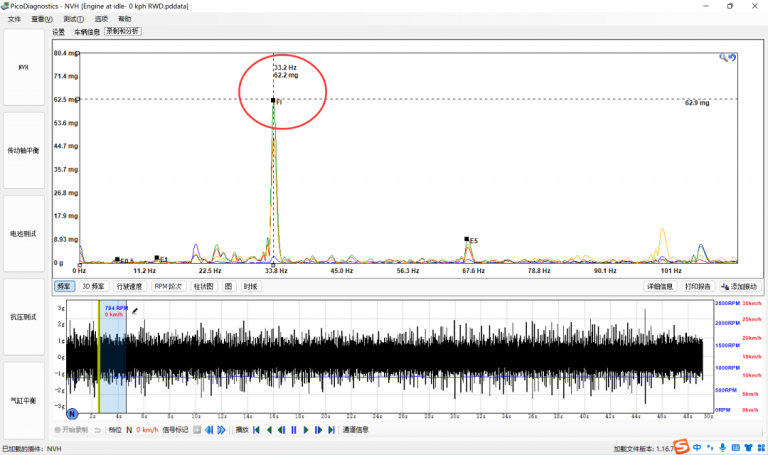
Task: Click the 添加振动 (Add vibration) button
Action: (739, 287)
